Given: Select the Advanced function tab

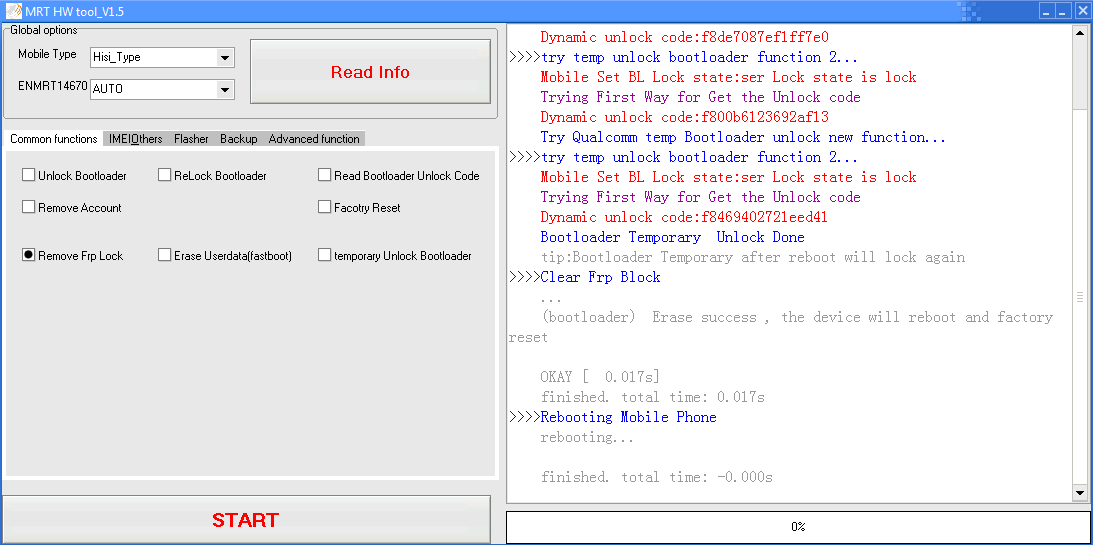Looking at the screenshot, I should pyautogui.click(x=314, y=139).
